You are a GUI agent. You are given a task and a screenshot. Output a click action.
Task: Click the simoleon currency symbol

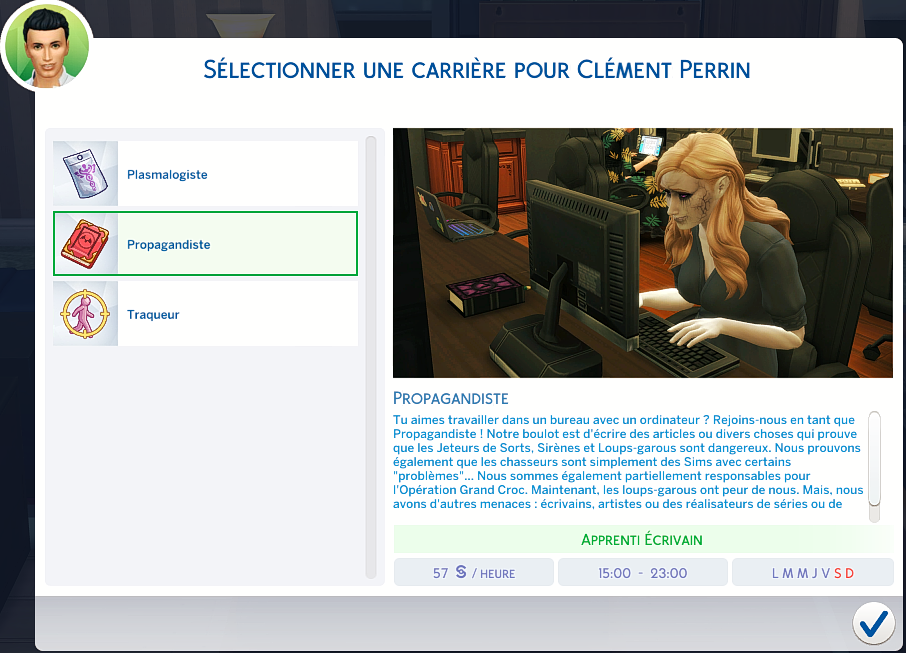461,572
